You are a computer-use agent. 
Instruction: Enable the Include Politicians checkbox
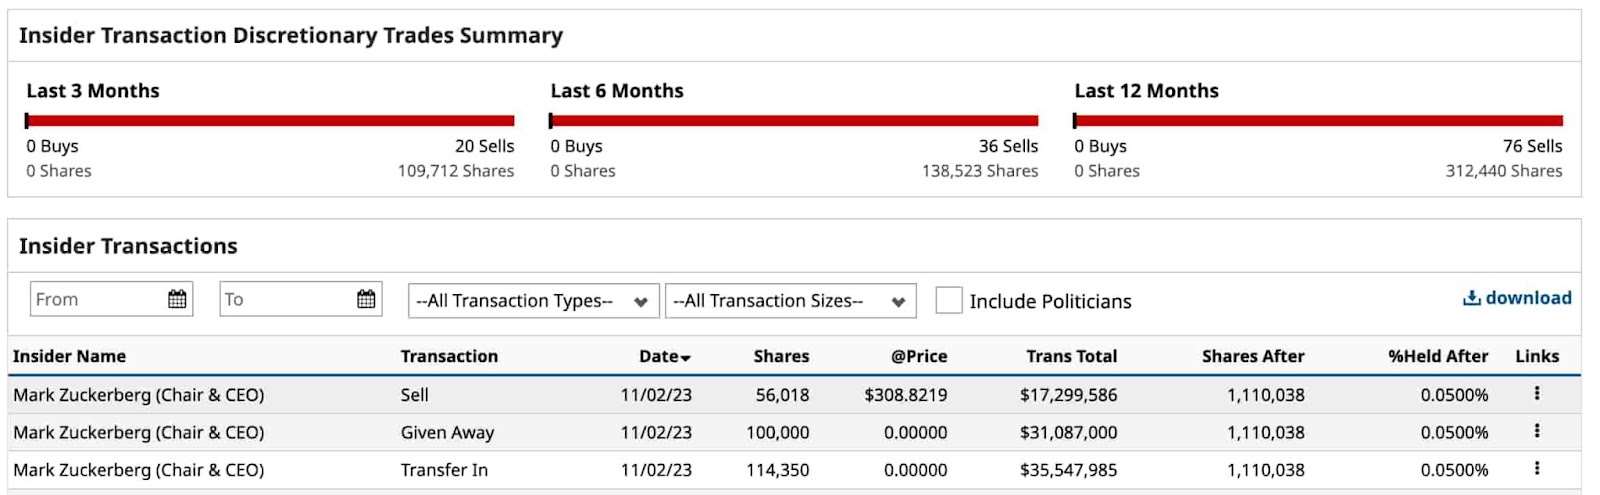[x=948, y=300]
